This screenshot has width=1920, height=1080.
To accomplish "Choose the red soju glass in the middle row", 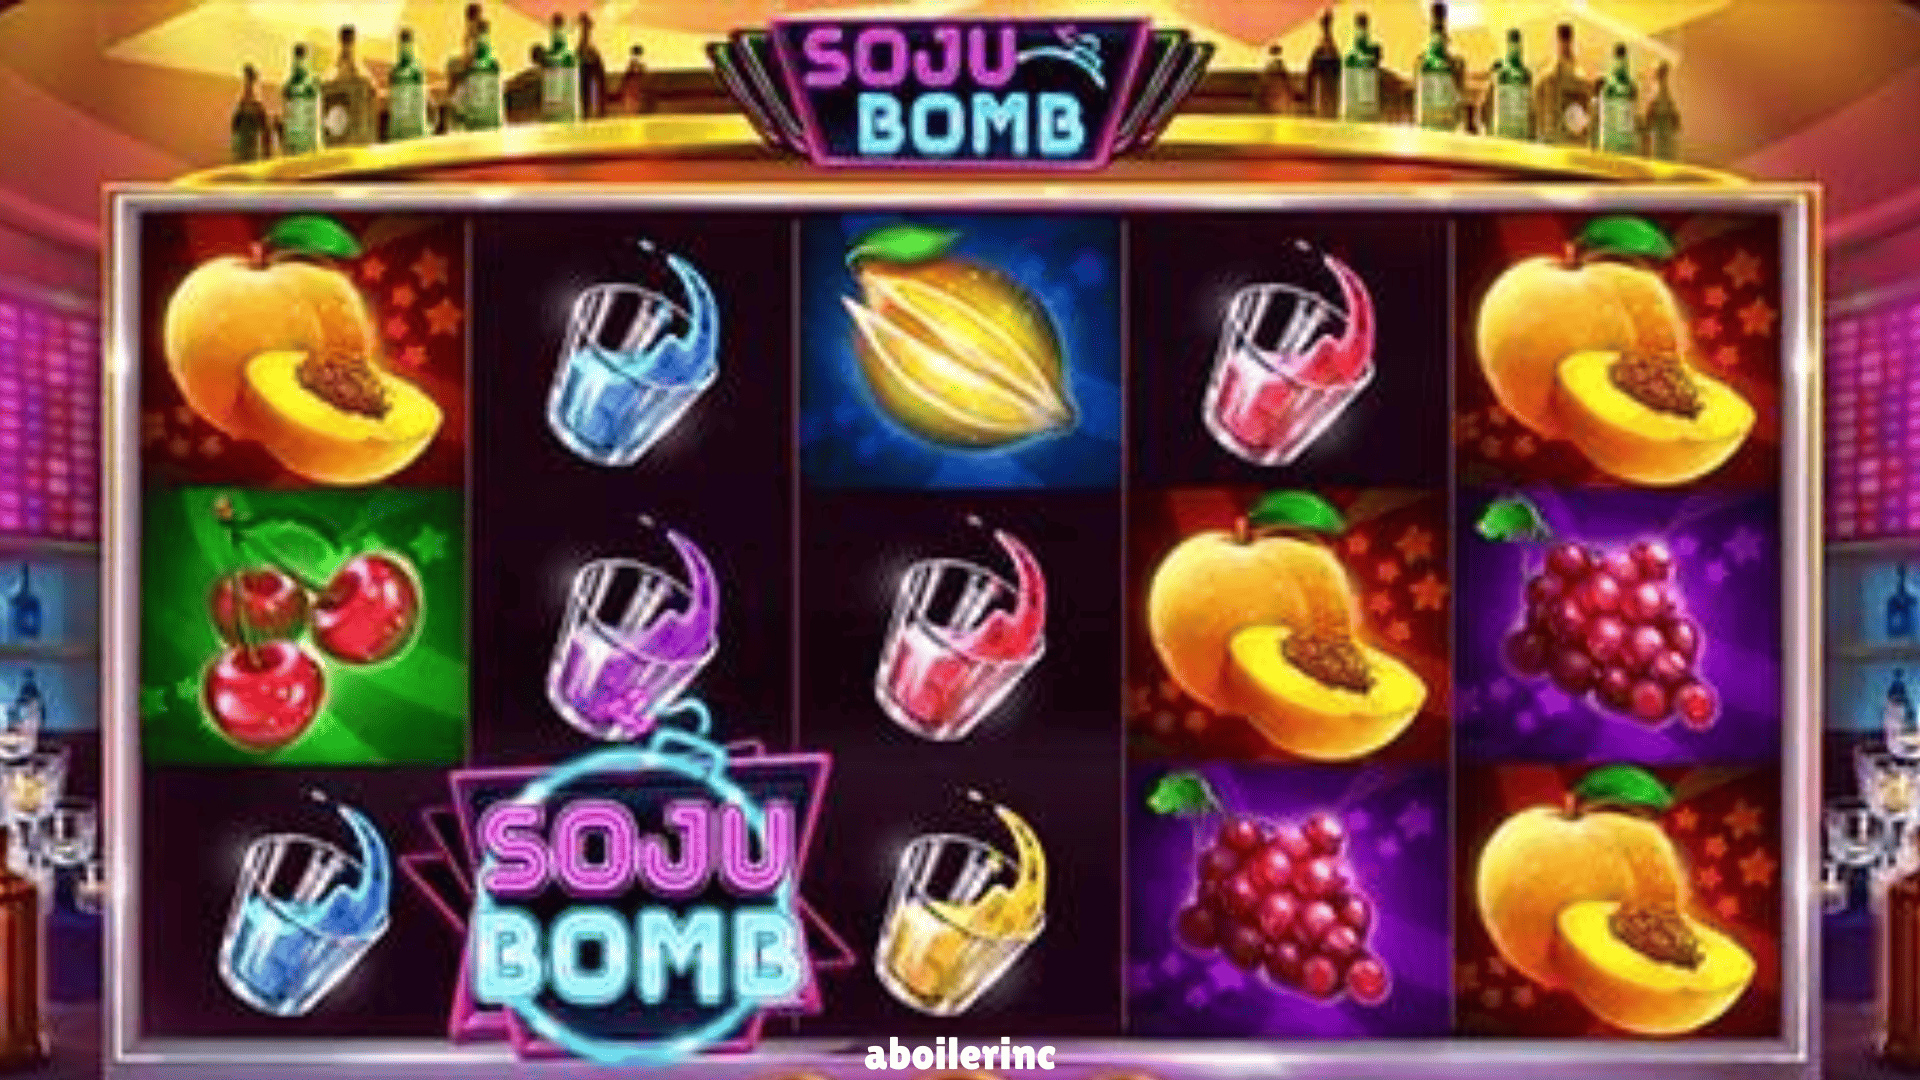I will (961, 628).
